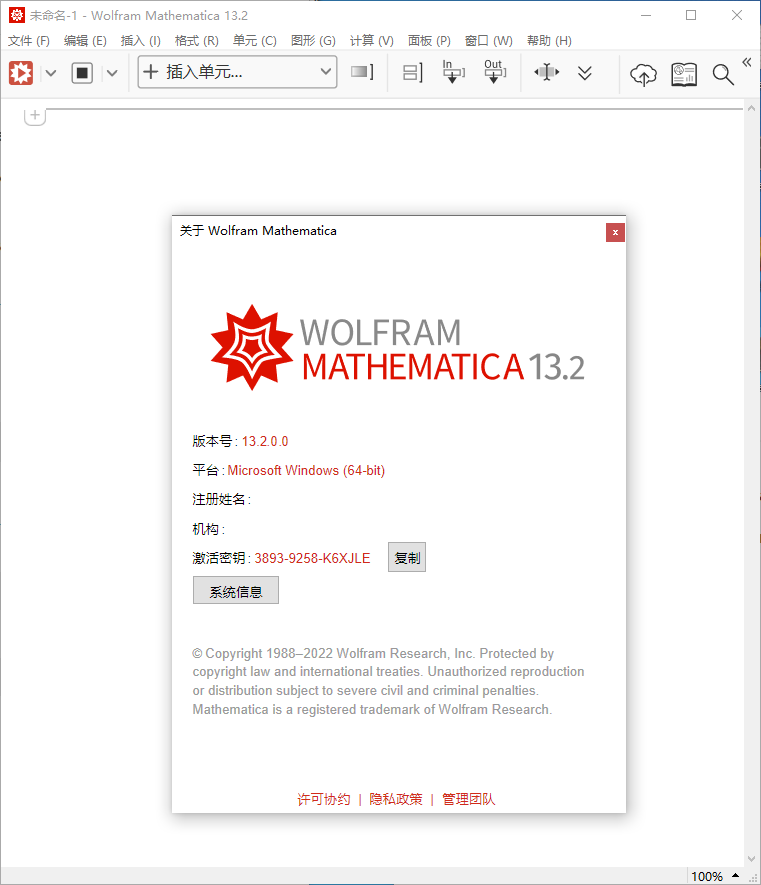Click the scrollbar up arrow
Viewport: 761px width, 885px height.
click(x=751, y=108)
